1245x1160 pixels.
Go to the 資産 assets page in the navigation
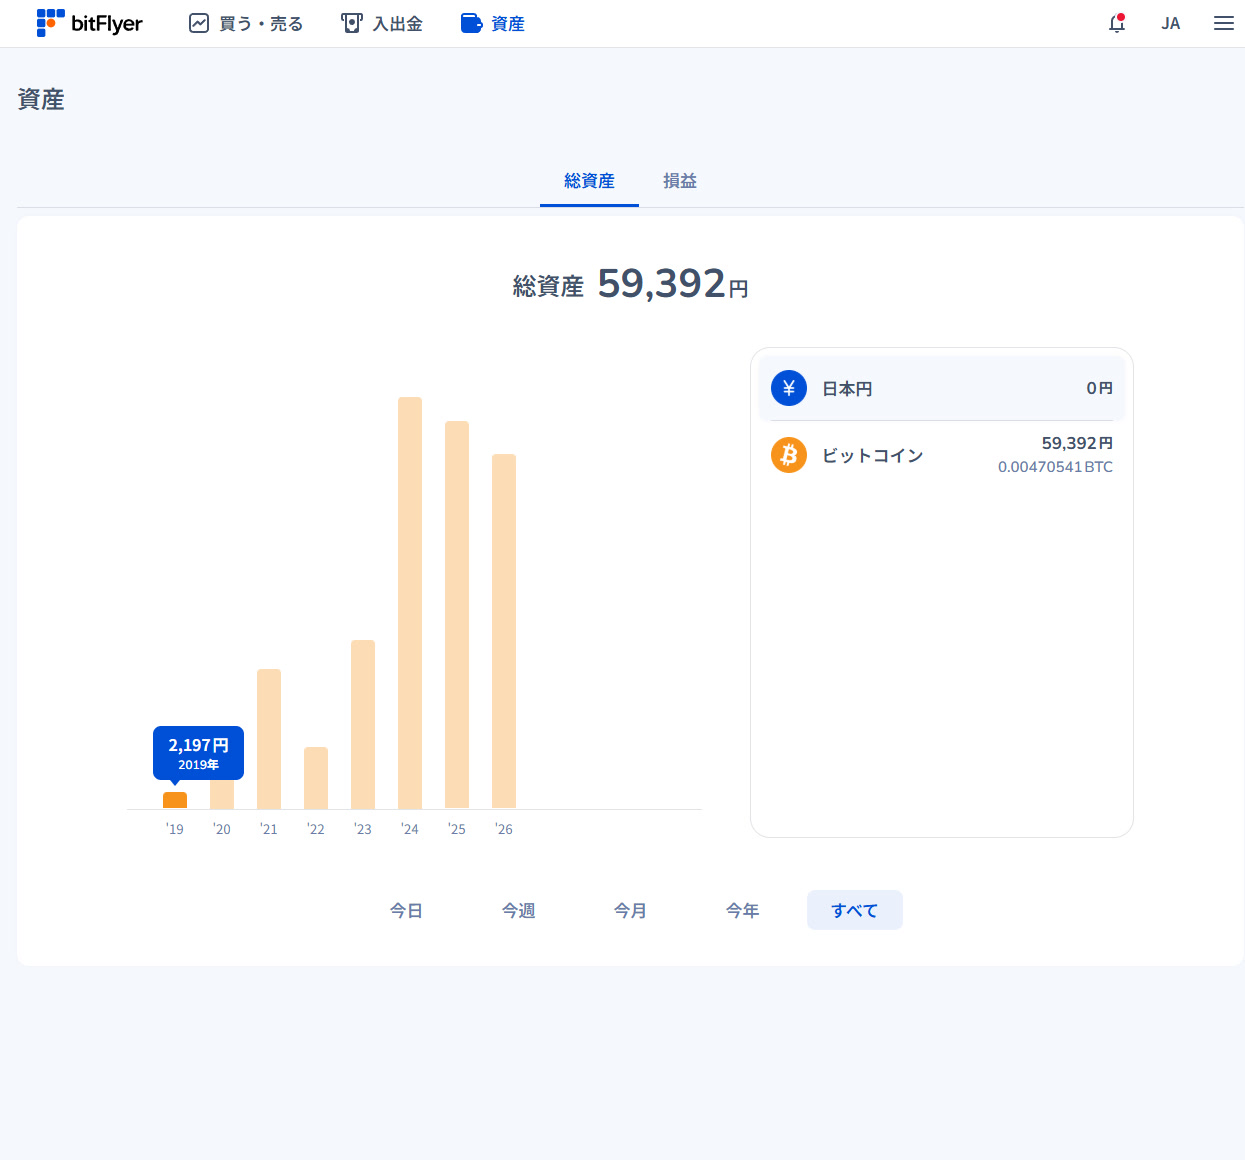[493, 23]
